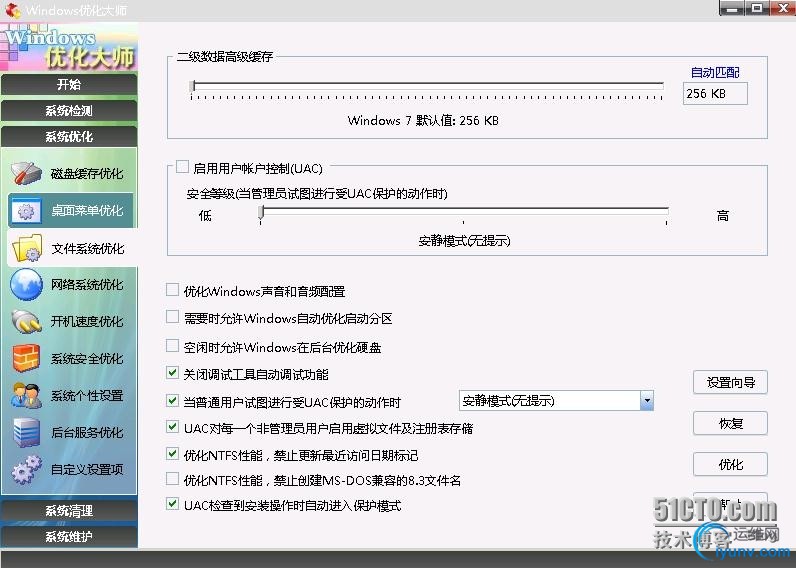Open the 系统维护 section
The height and width of the screenshot is (568, 796).
click(x=69, y=537)
